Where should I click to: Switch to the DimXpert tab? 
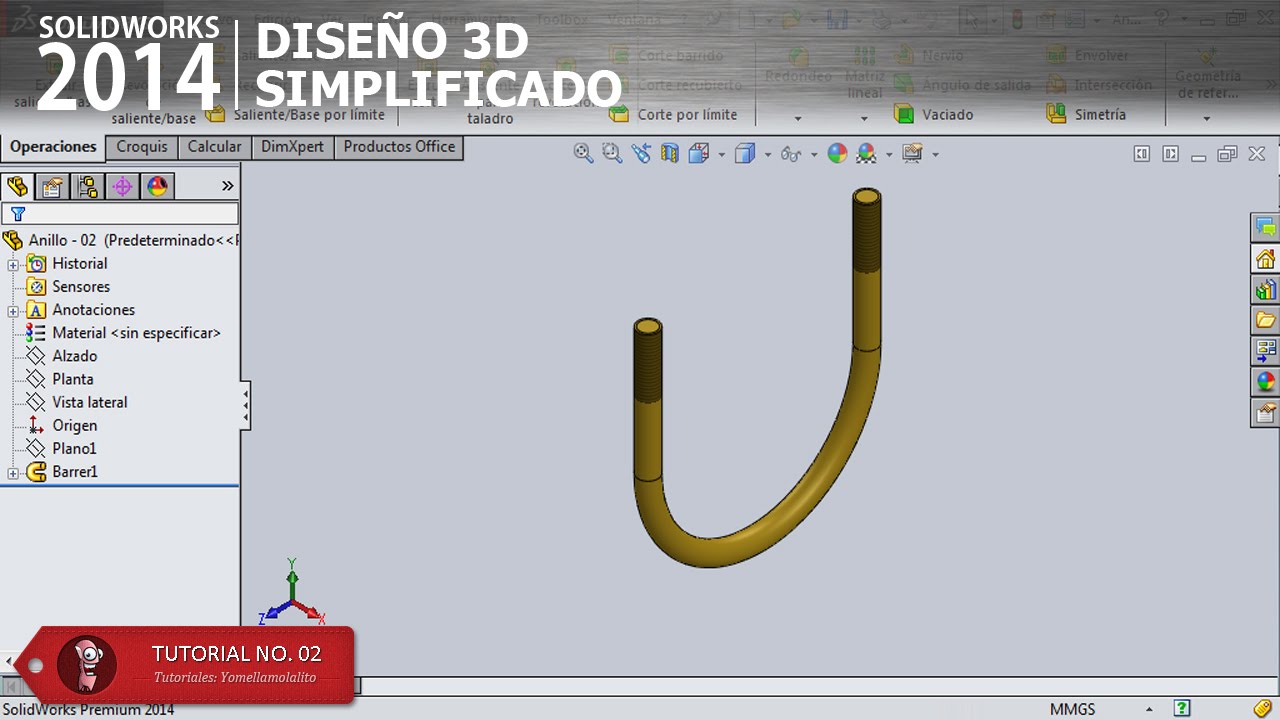(292, 147)
